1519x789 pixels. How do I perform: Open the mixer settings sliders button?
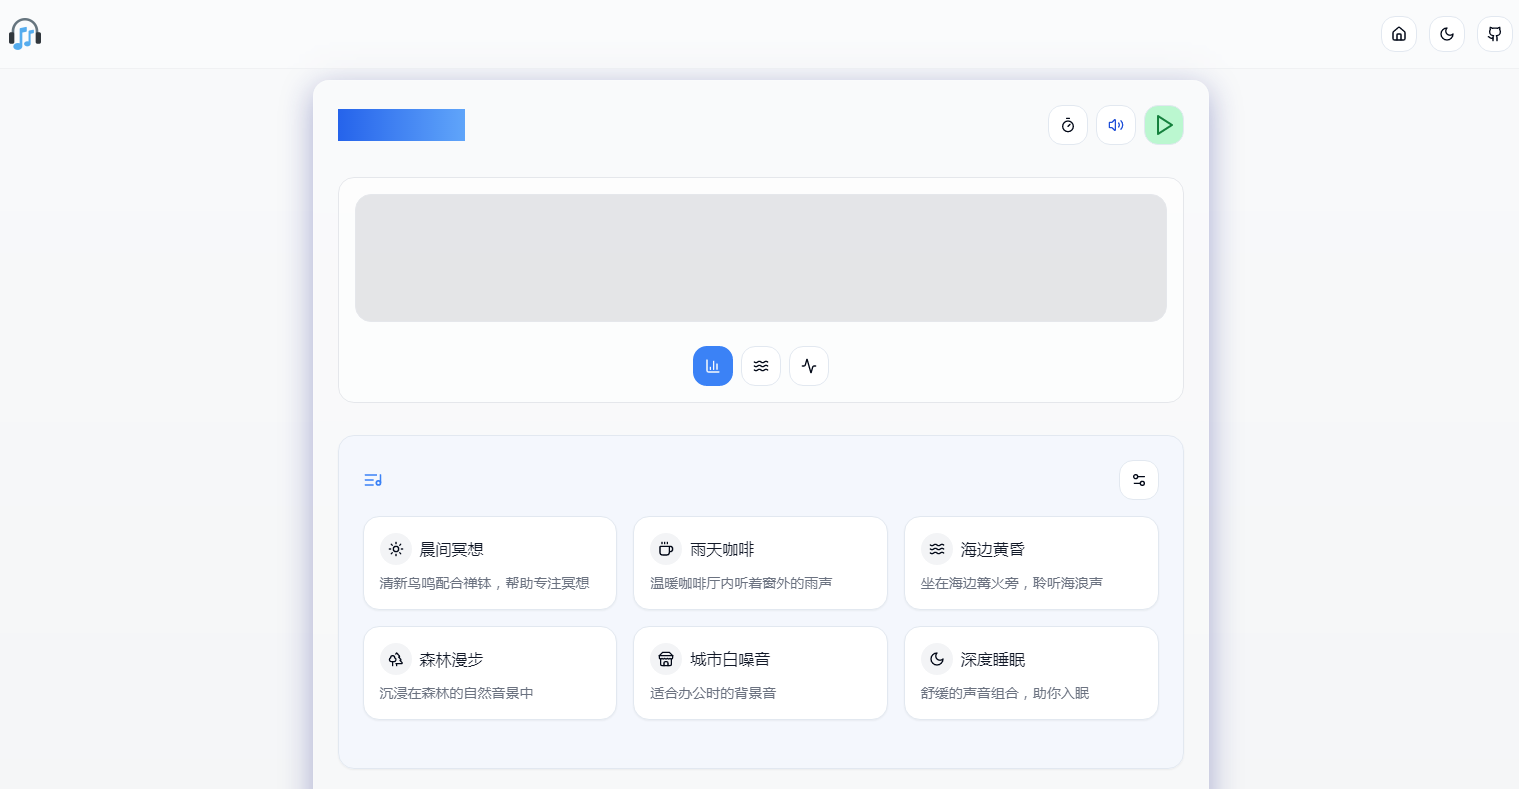pyautogui.click(x=1139, y=480)
